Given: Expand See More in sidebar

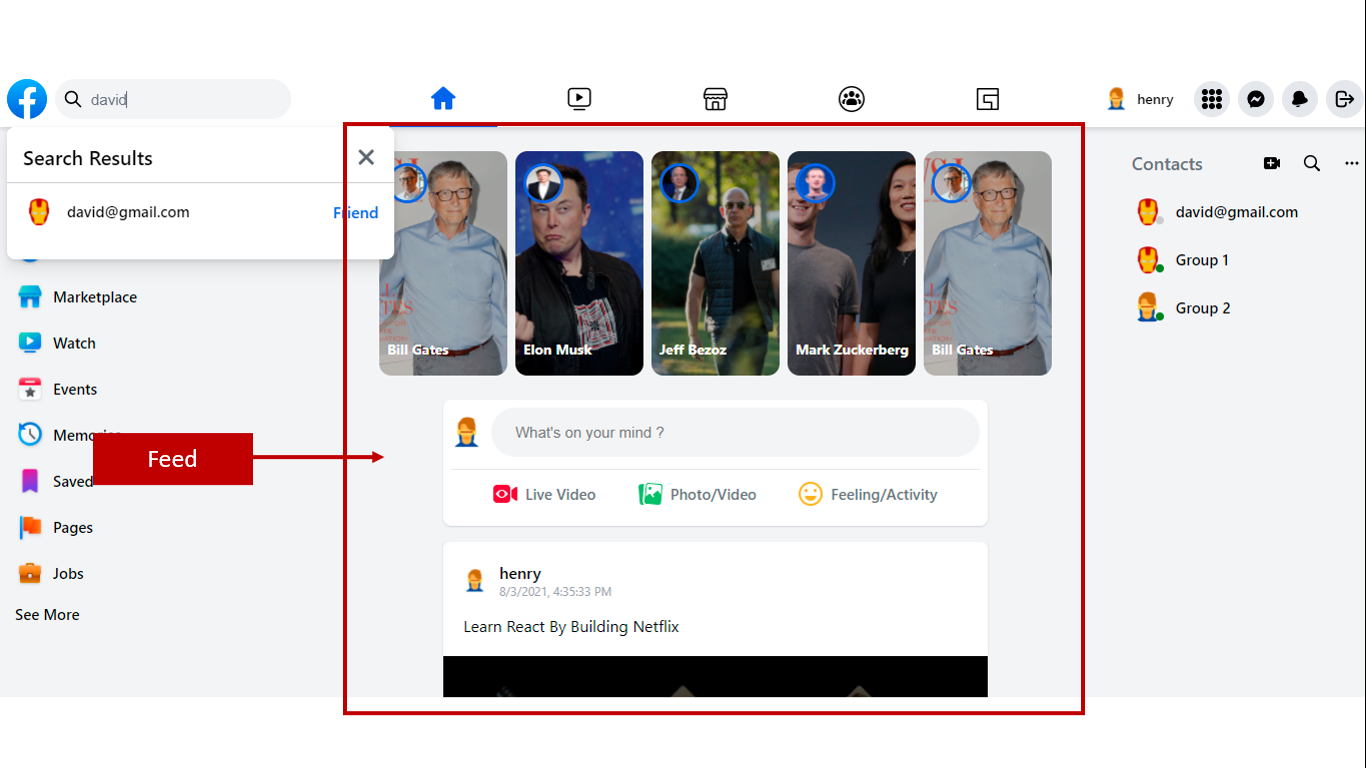Looking at the screenshot, I should pos(47,615).
